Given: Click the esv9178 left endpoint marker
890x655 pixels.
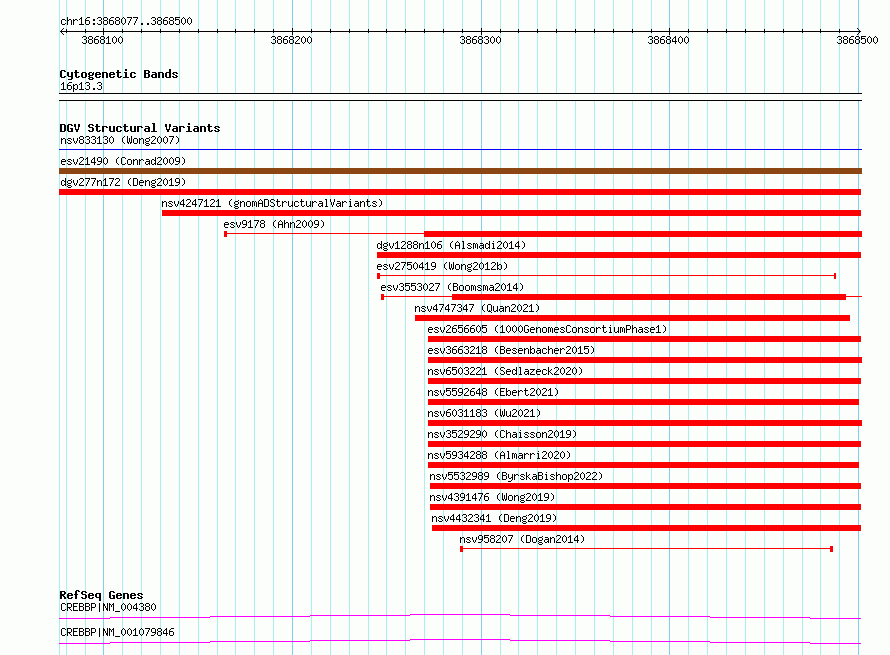Looking at the screenshot, I should [225, 234].
